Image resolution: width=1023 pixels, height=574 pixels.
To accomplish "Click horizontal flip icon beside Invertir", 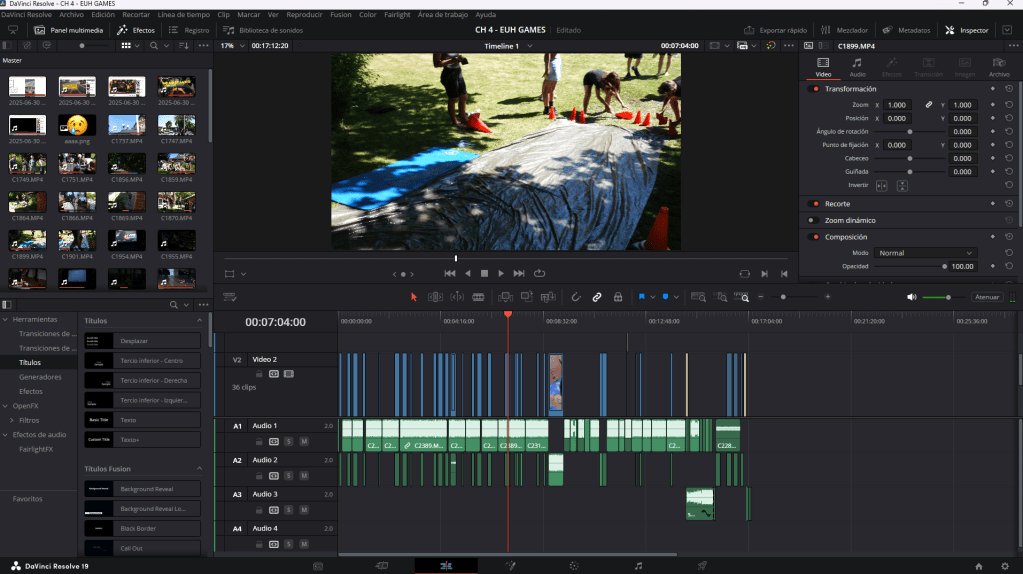I will 881,186.
